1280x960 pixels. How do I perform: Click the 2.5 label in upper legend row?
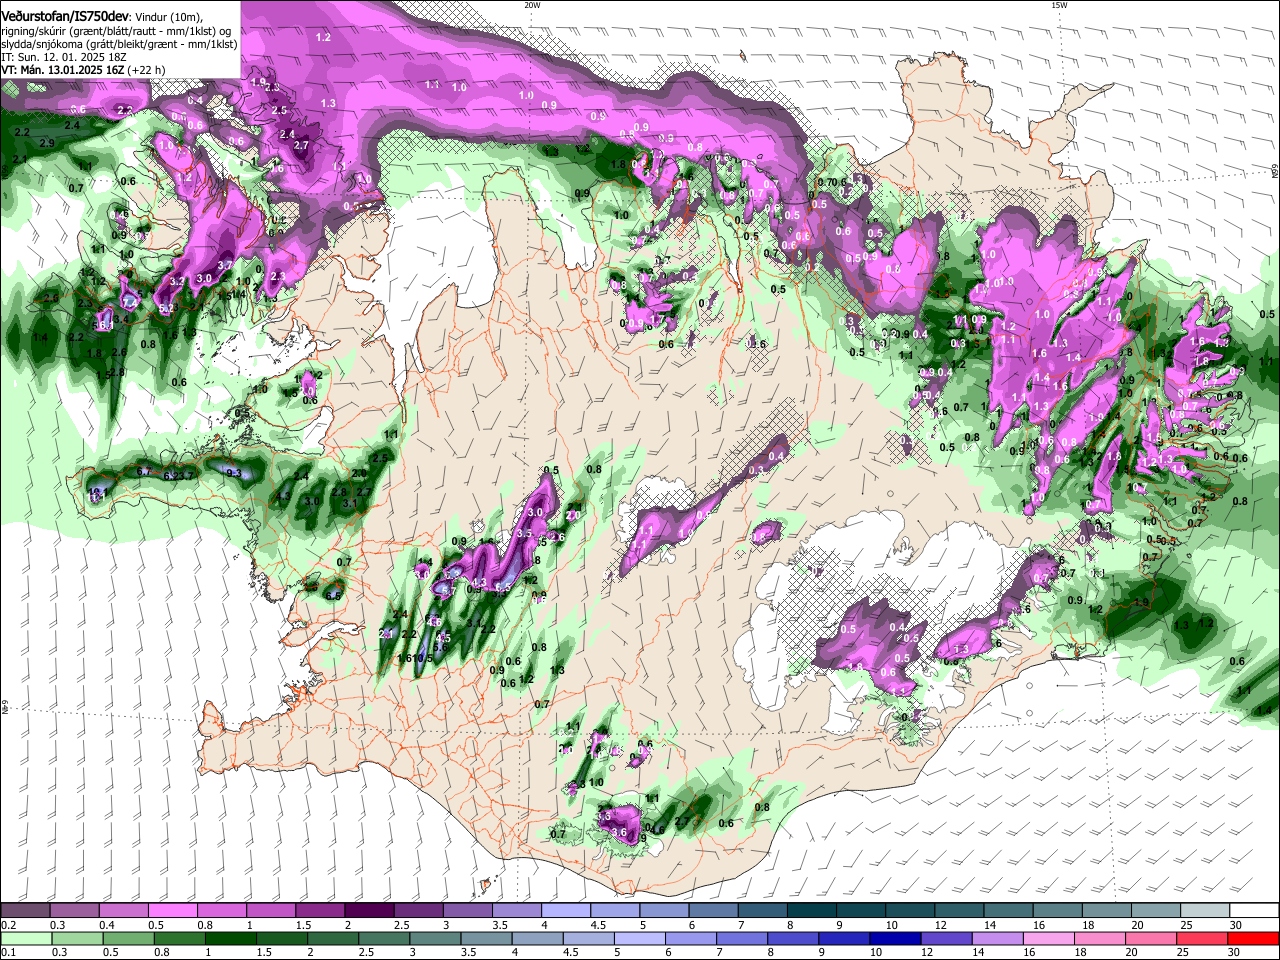[402, 925]
